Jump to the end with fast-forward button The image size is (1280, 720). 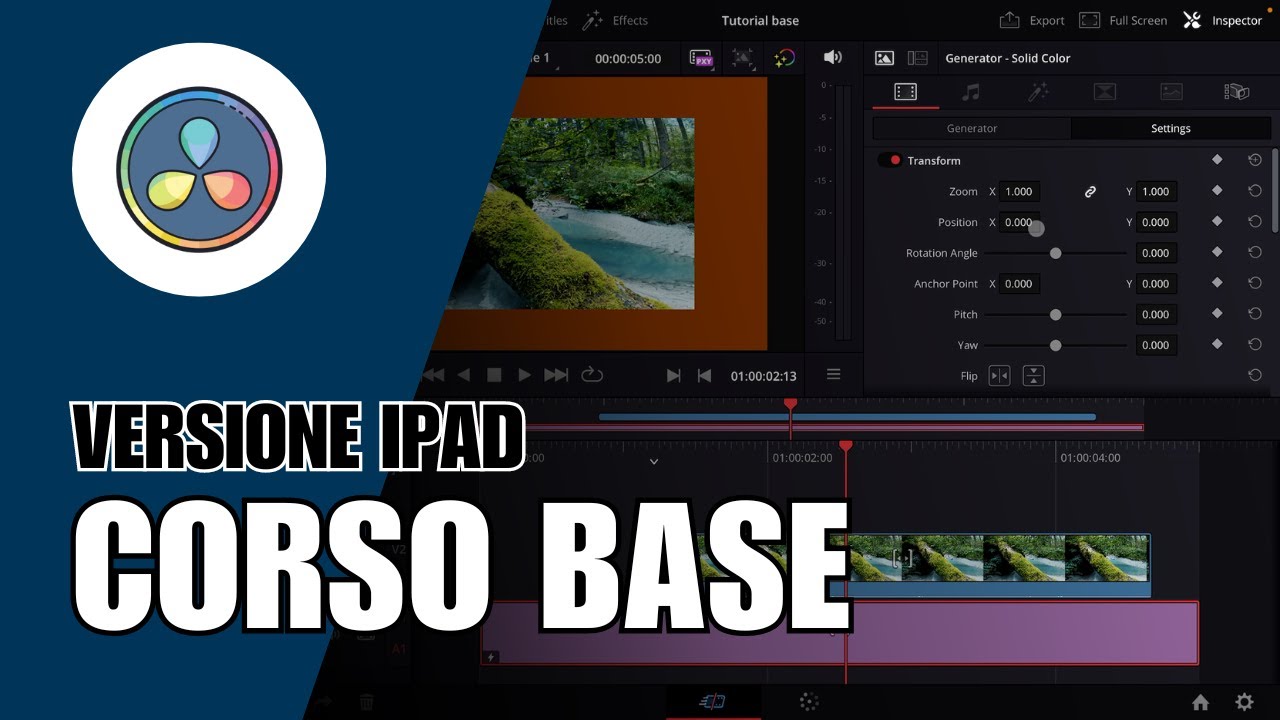click(x=556, y=375)
